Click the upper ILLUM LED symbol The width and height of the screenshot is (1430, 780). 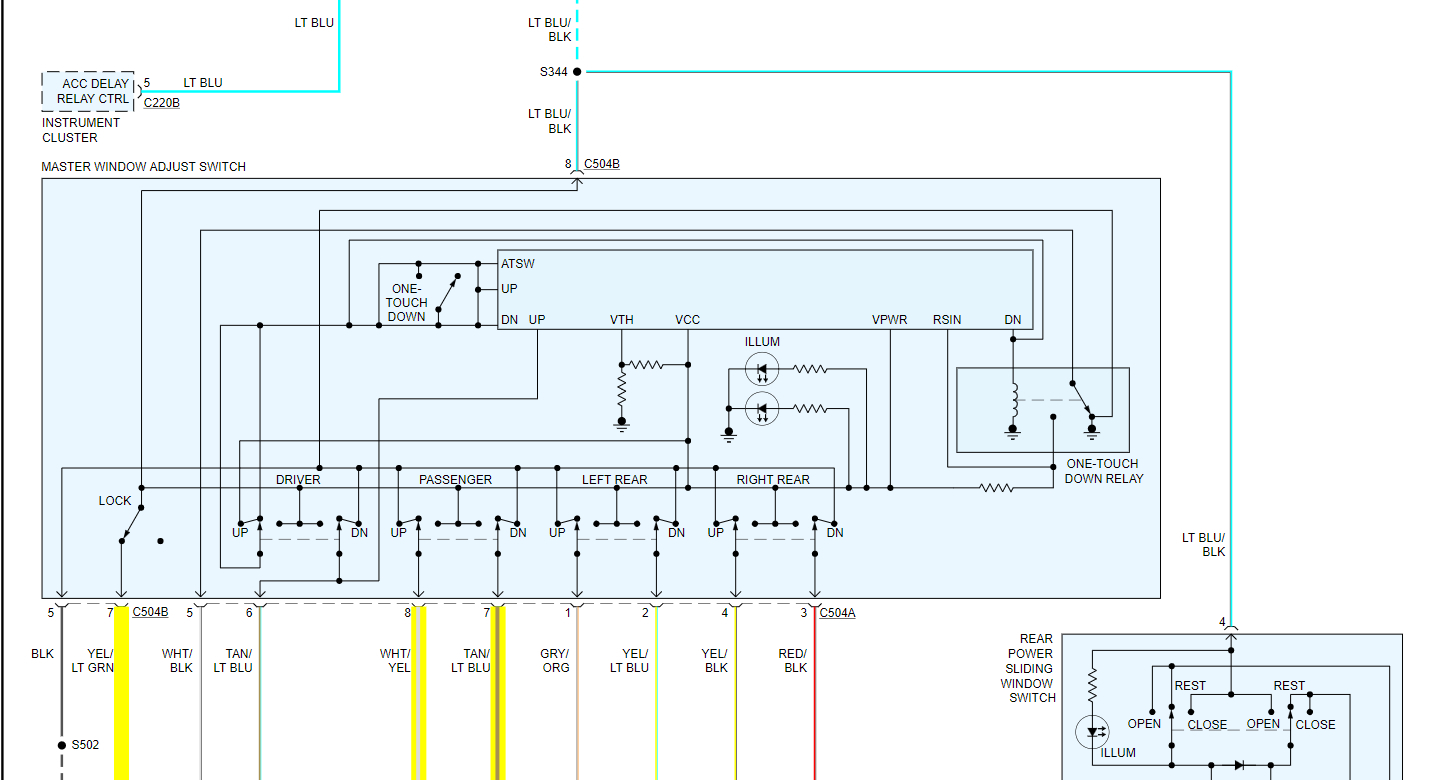762,370
